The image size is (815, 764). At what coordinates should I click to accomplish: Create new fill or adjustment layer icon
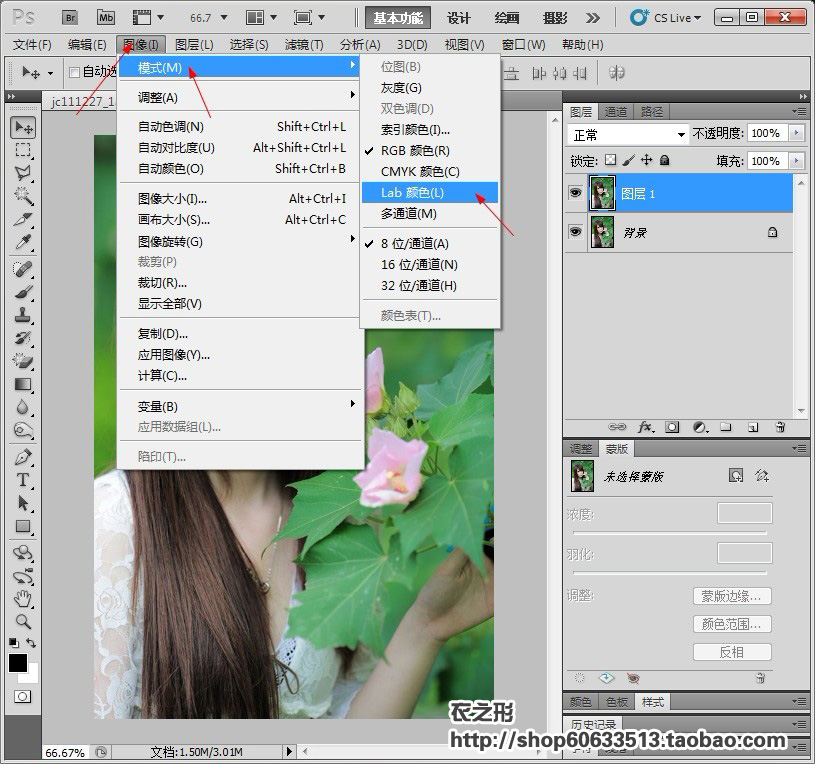pos(700,427)
